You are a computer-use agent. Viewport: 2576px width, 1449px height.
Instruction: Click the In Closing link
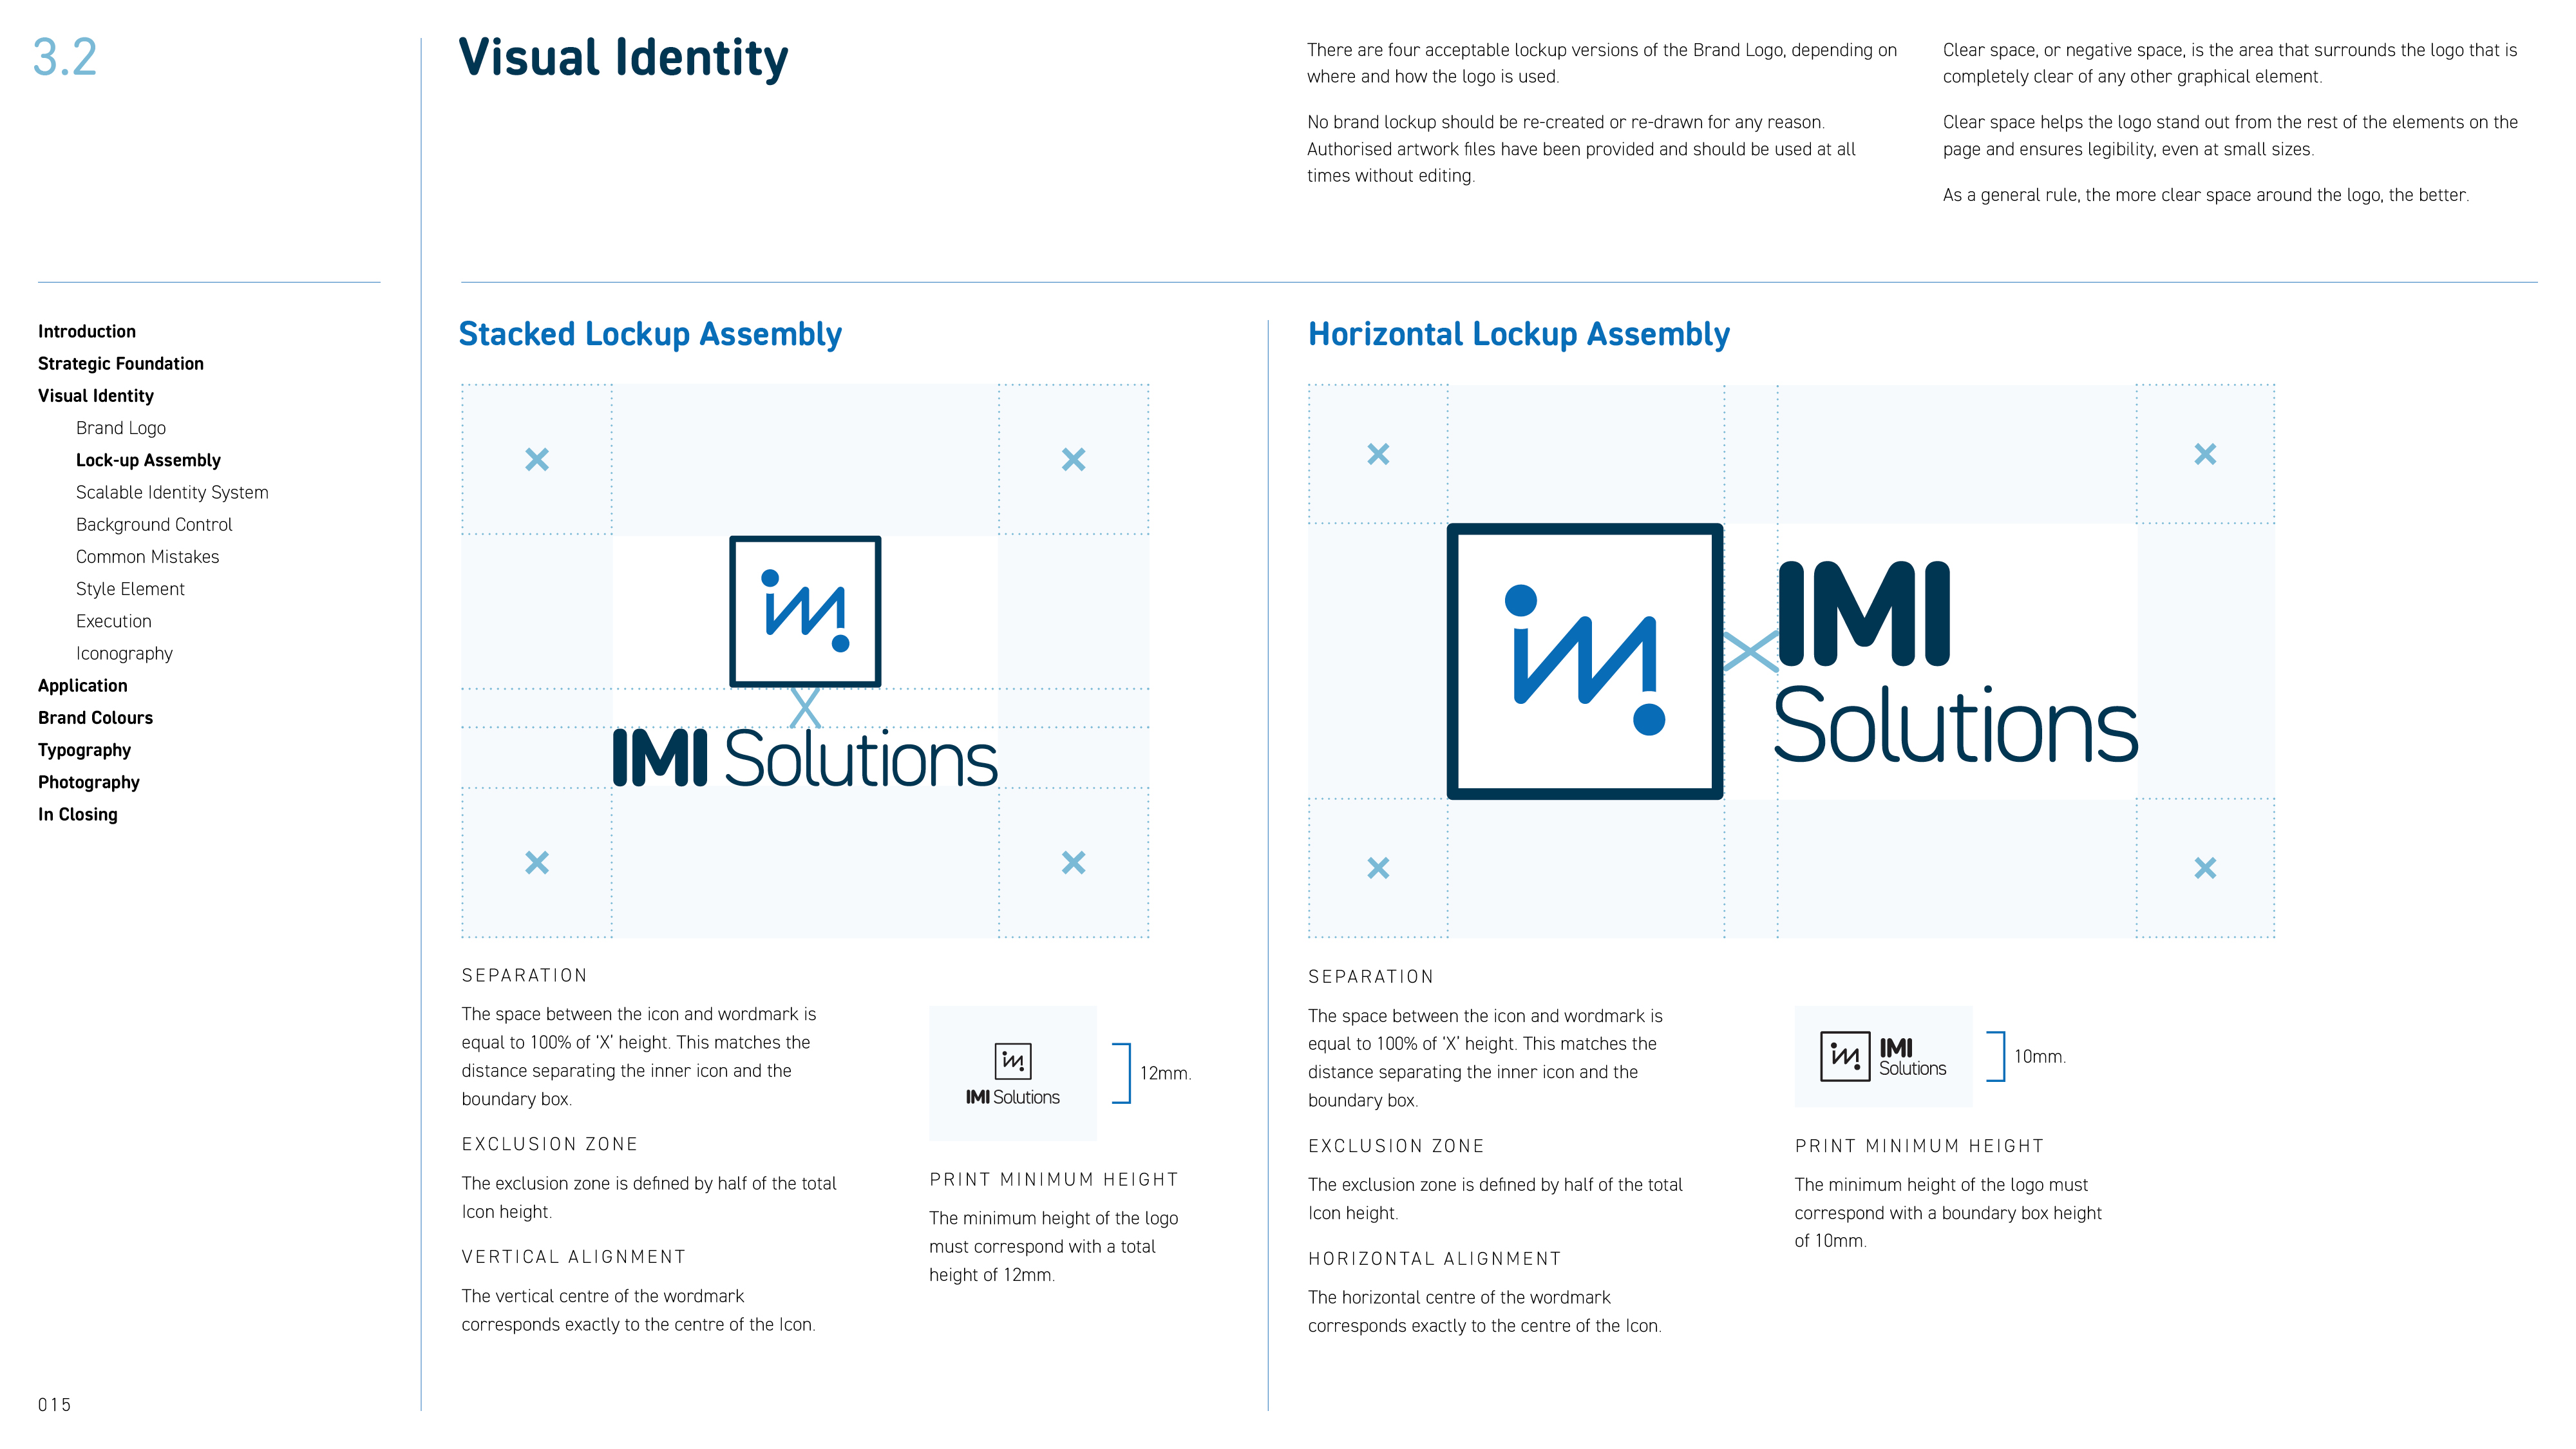click(x=77, y=814)
